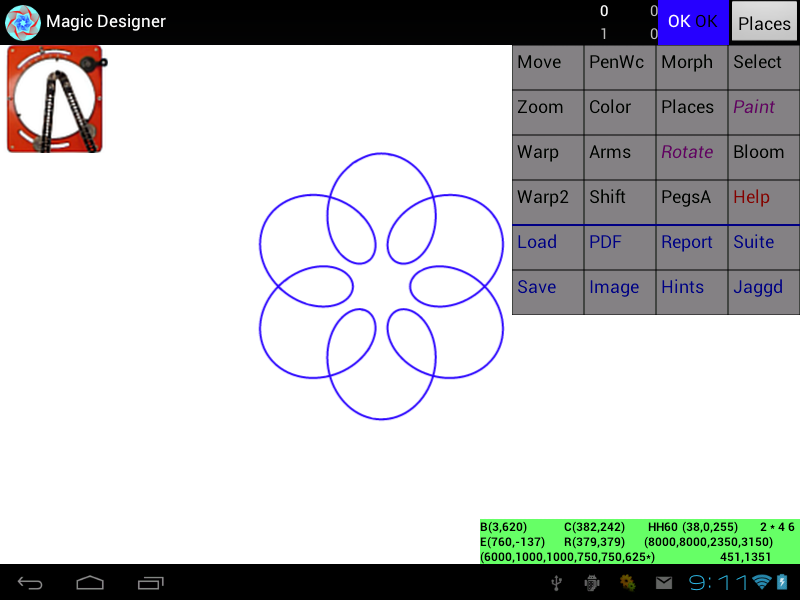This screenshot has height=600, width=800.
Task: Toggle the Paint mode
Action: [764, 112]
